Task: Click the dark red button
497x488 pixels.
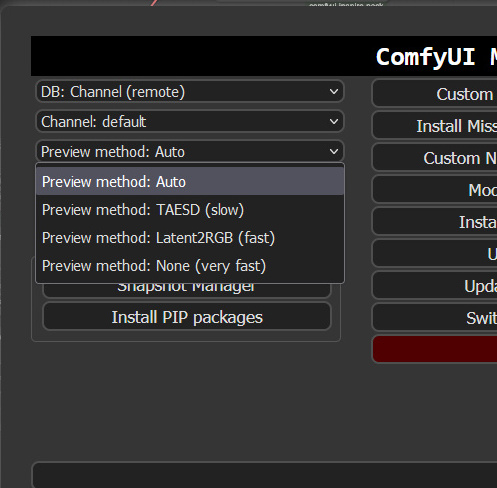Action: tap(434, 349)
